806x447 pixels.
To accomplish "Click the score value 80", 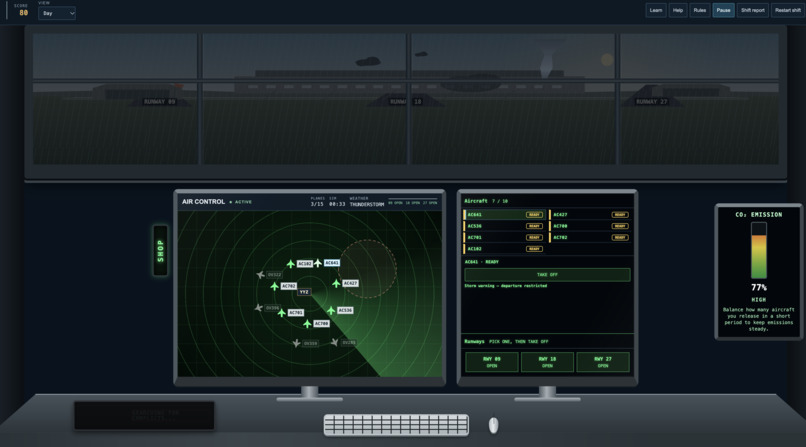I will click(x=24, y=13).
